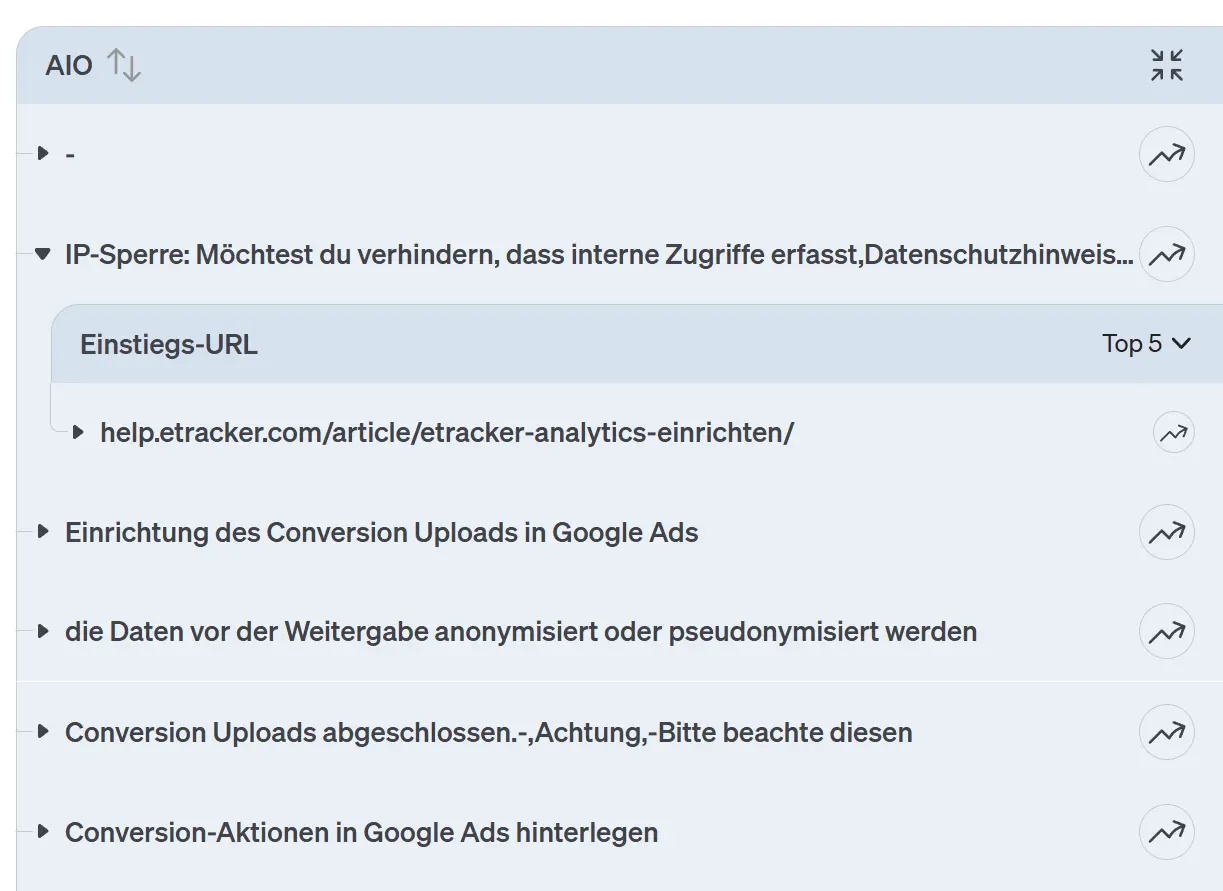
Task: Open the trend chart for the anonymisiert row
Action: (x=1166, y=631)
